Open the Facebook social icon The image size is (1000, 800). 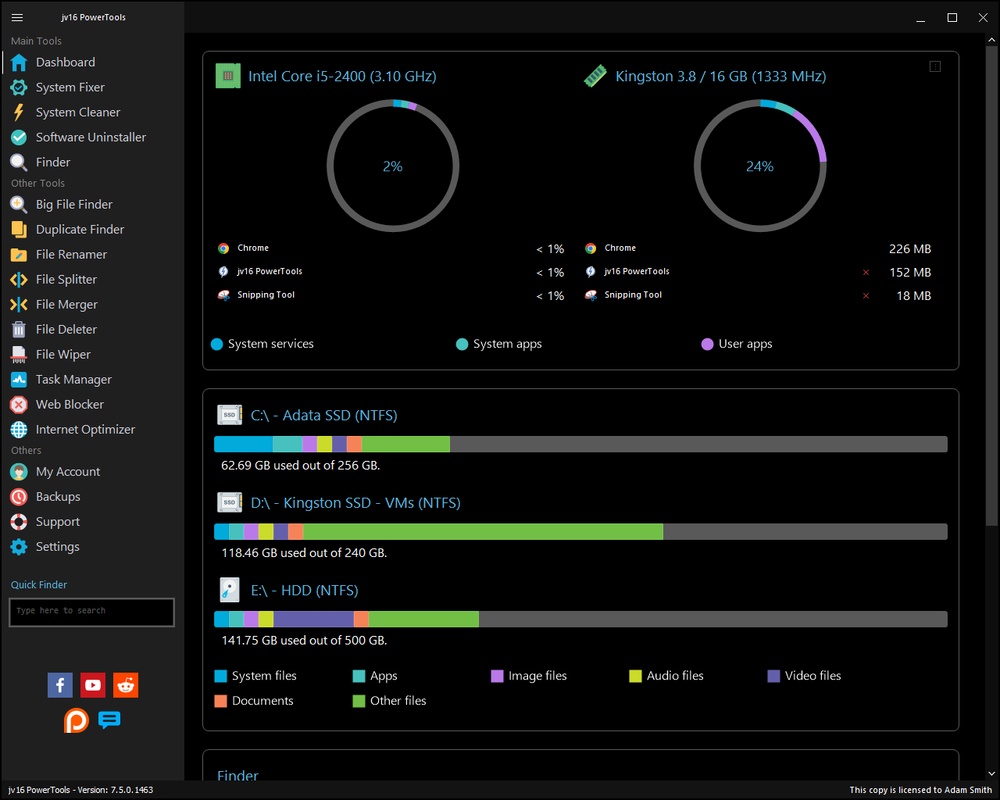[x=60, y=685]
